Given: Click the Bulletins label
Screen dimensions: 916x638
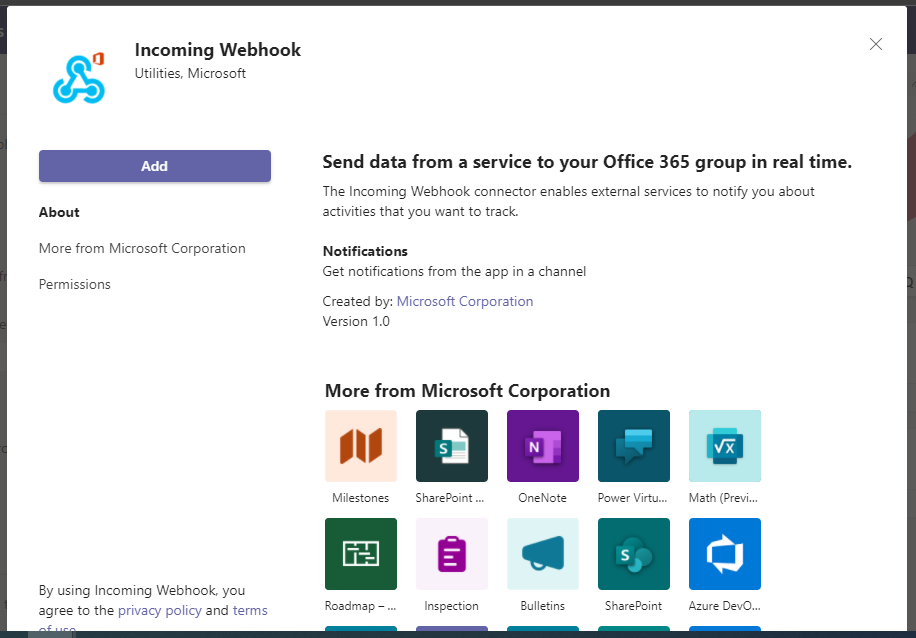Looking at the screenshot, I should 543,606.
